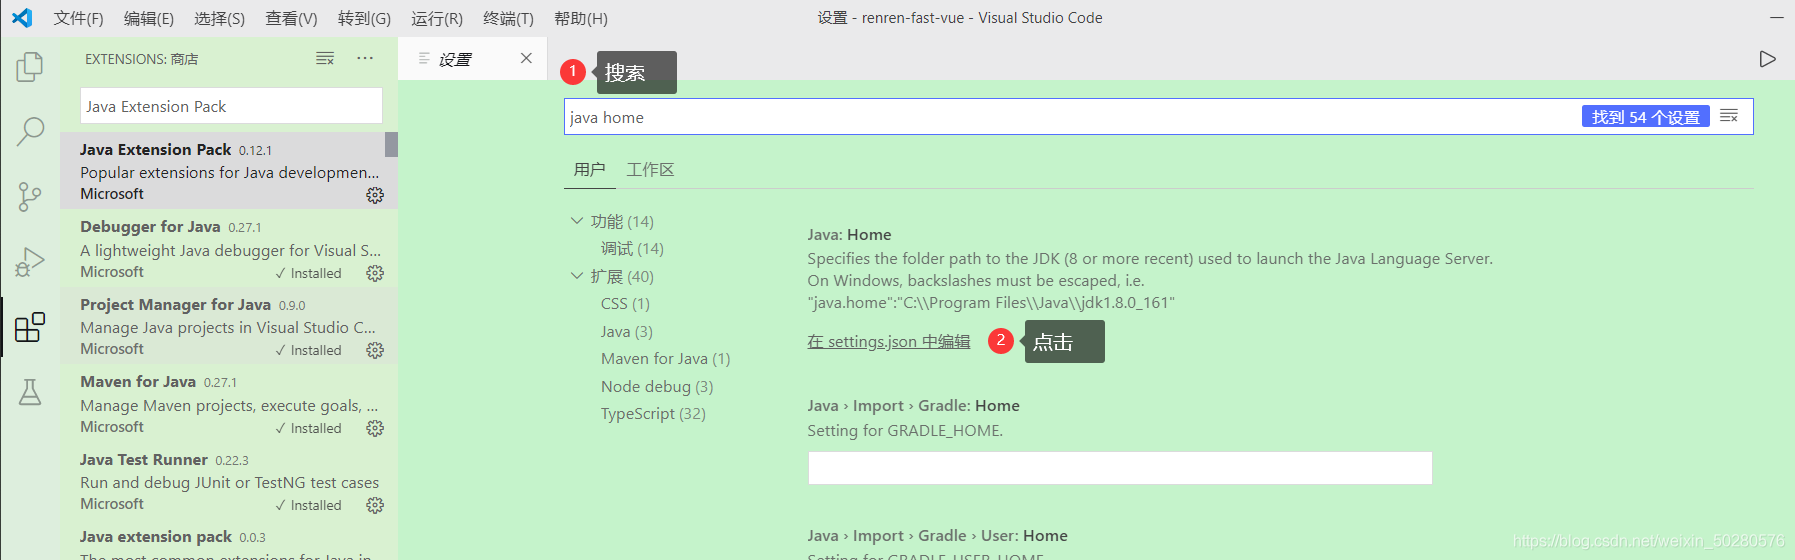Open the Explorer view in activity bar
Viewport: 1795px width, 560px height.
(30, 67)
